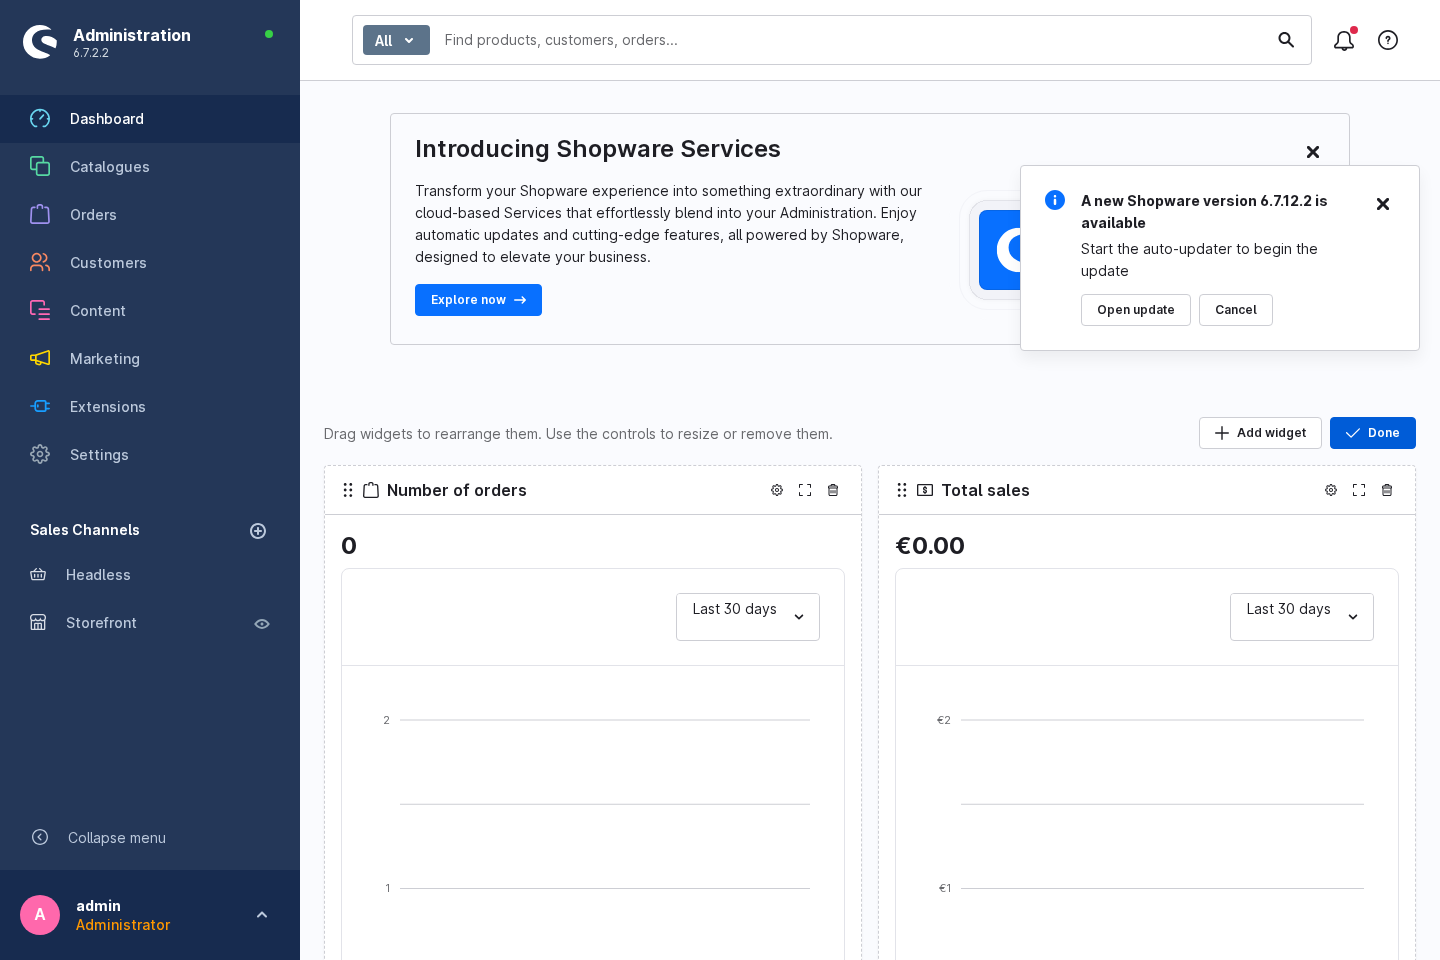This screenshot has width=1440, height=960.
Task: Close the Shopware Services banner
Action: (1313, 152)
